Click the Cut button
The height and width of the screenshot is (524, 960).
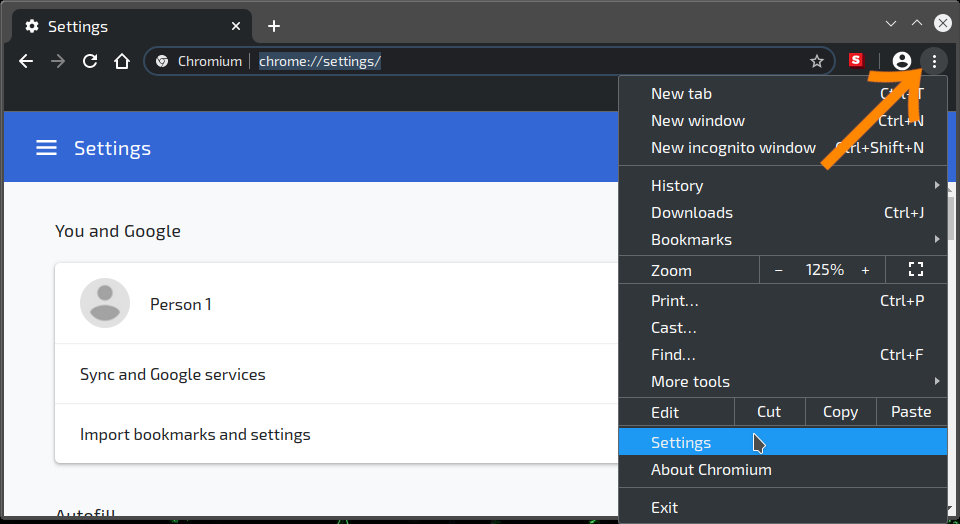pyautogui.click(x=769, y=411)
